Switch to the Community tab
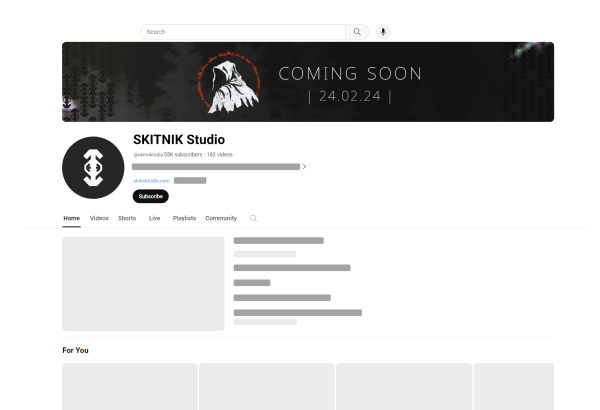The image size is (600, 410). 221,218
